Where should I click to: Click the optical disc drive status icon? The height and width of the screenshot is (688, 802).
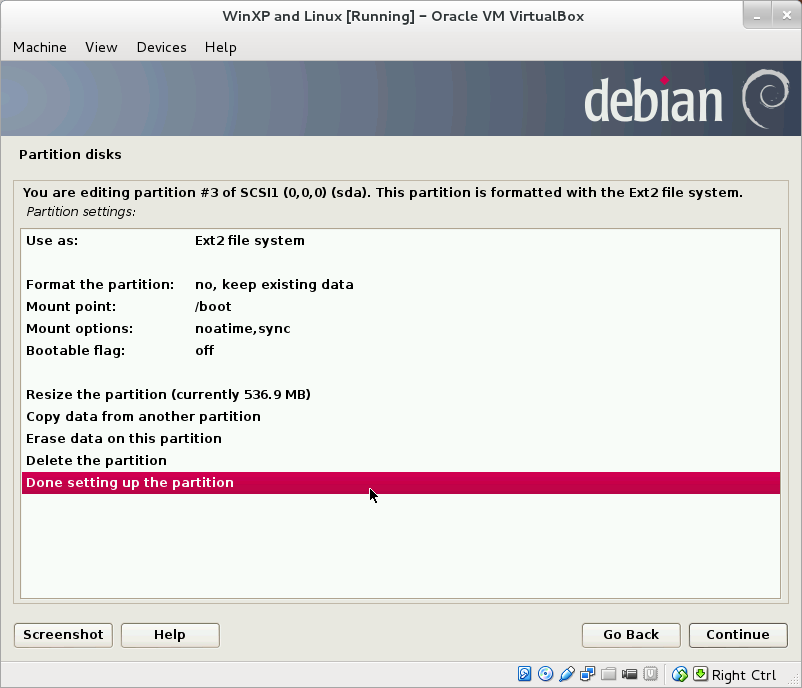[x=544, y=675]
